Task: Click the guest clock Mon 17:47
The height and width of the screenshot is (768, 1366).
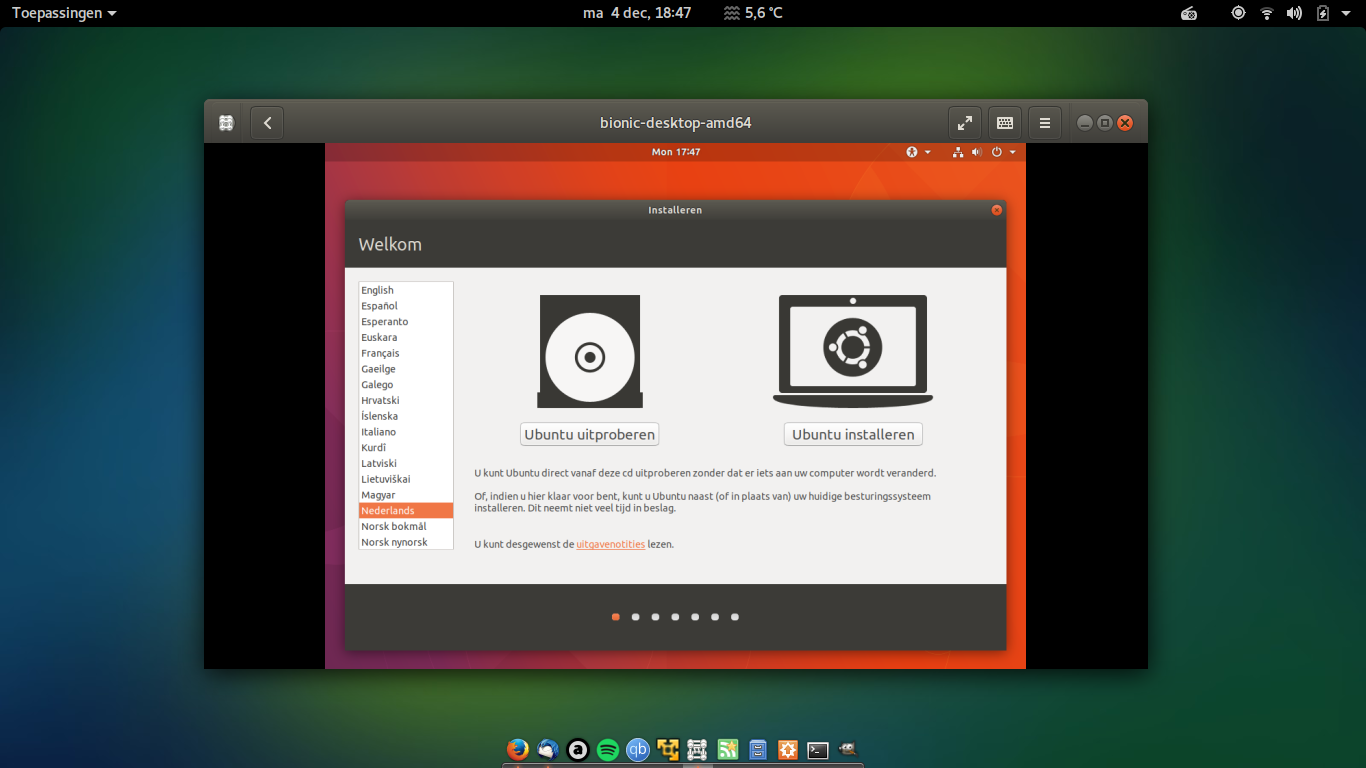Action: (676, 152)
